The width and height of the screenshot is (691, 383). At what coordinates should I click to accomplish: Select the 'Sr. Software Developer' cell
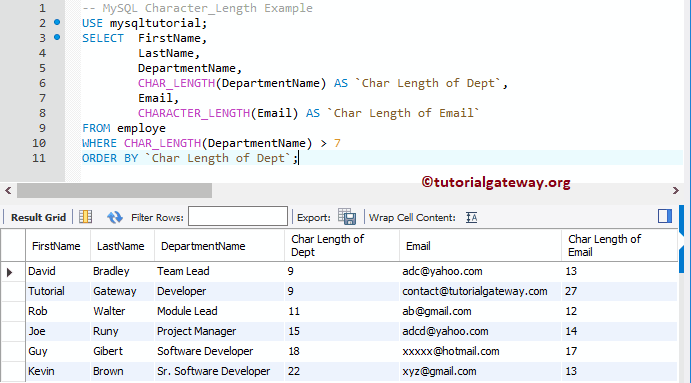[219, 371]
